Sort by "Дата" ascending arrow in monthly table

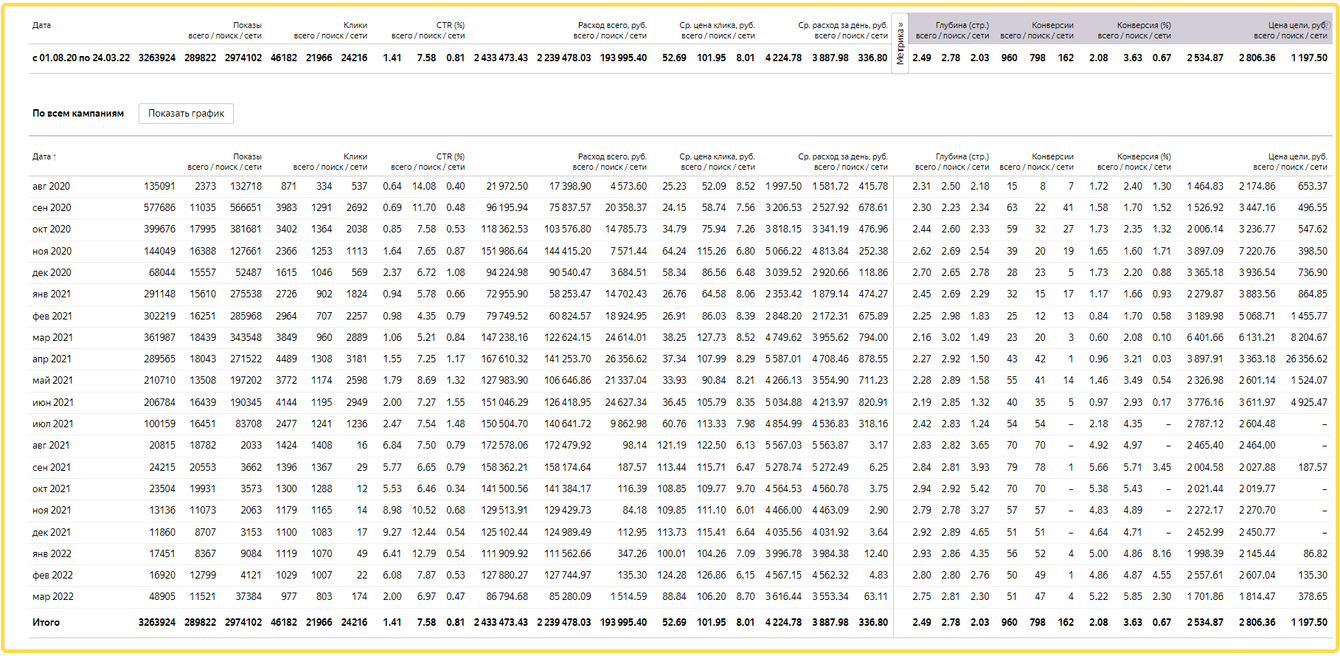pos(54,157)
